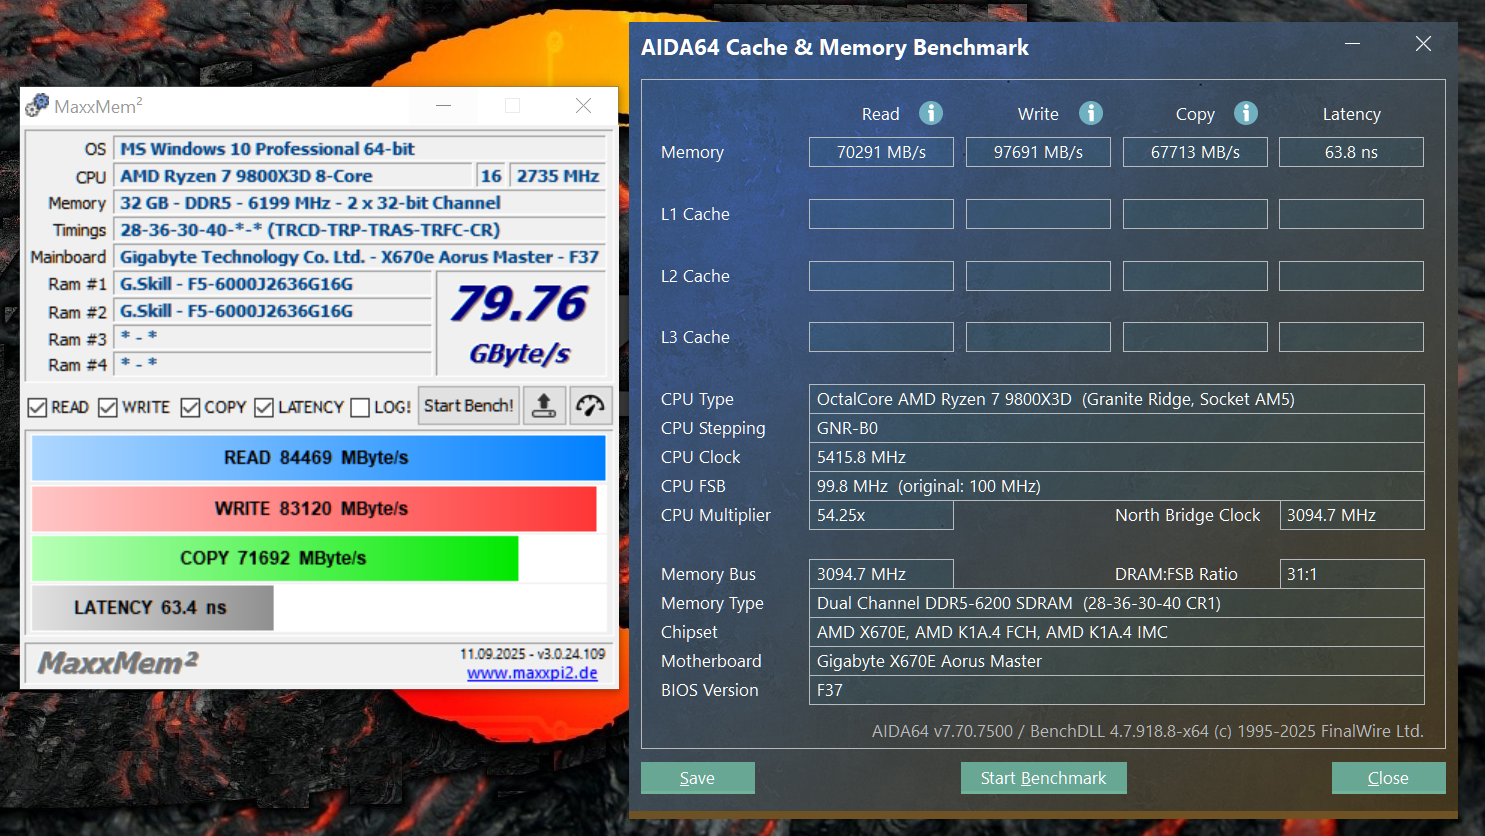Click the Chipset AMD X670E field
Viewport: 1485px width, 836px height.
[x=1116, y=632]
